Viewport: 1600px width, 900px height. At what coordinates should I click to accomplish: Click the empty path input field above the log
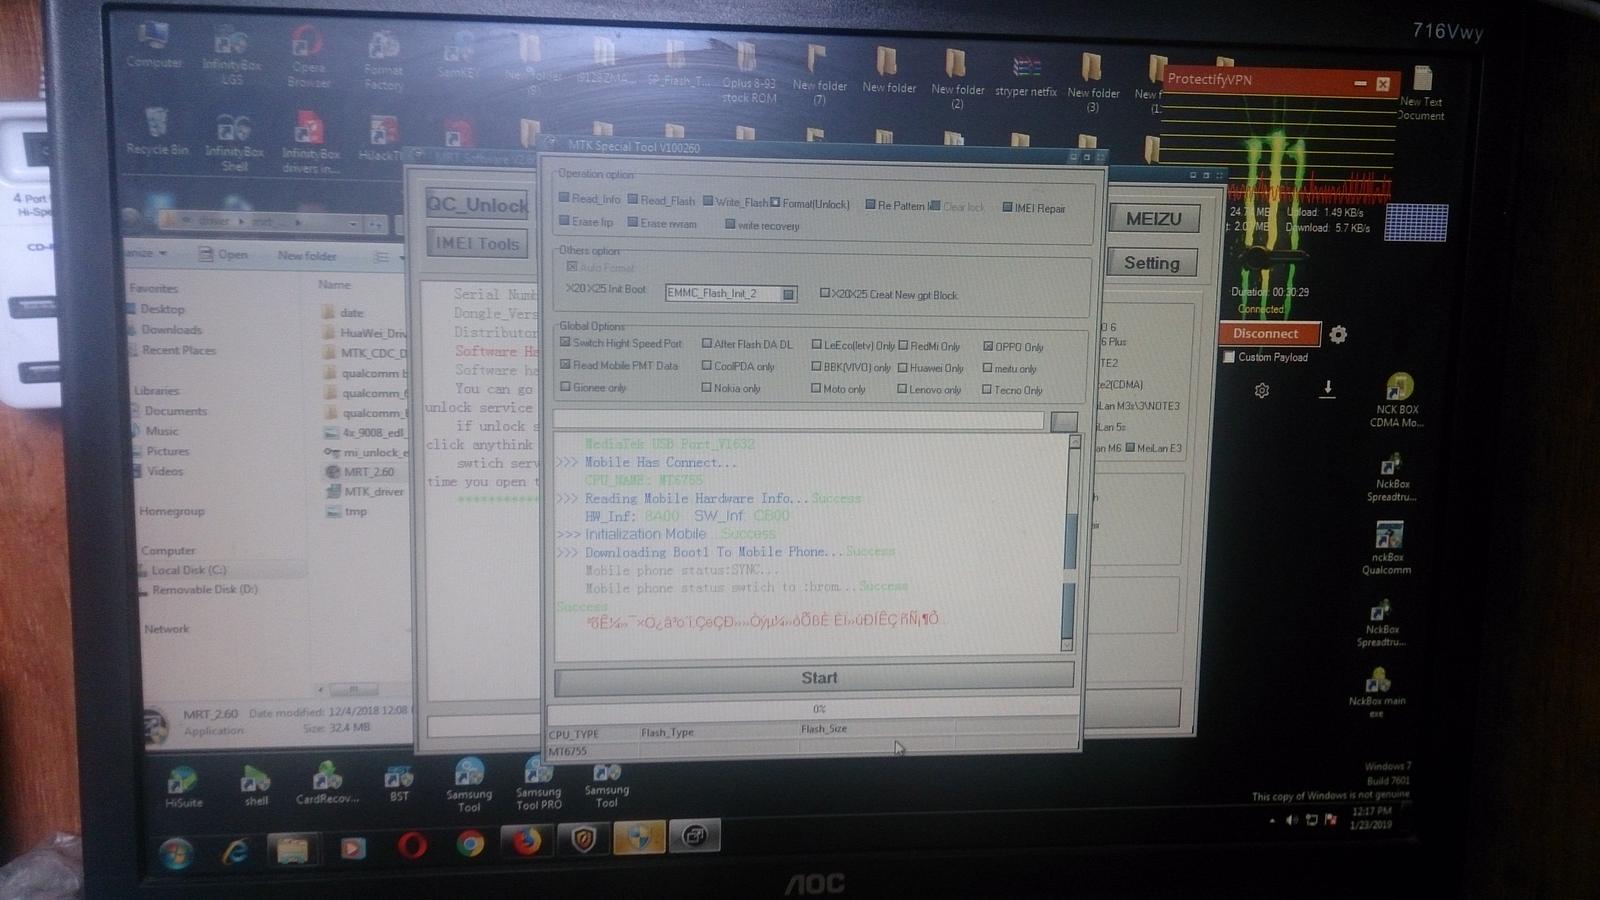pos(799,420)
